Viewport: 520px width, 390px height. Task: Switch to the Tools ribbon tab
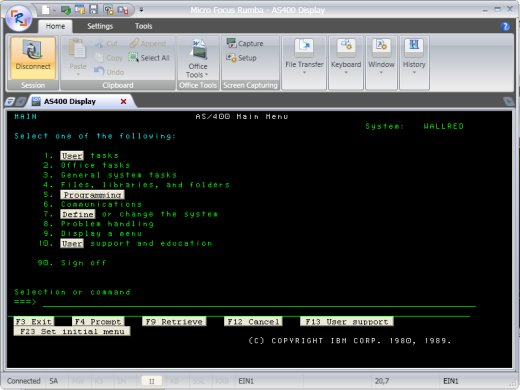pos(143,26)
